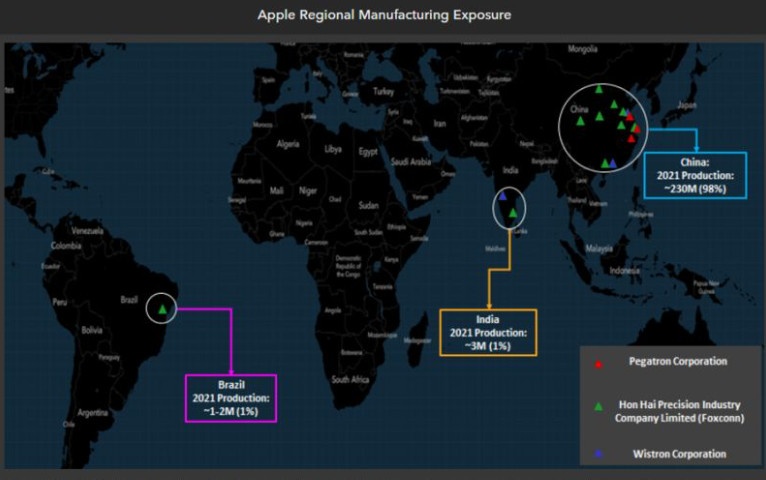Click the green Foxconn marker in India
The height and width of the screenshot is (480, 766).
point(513,212)
